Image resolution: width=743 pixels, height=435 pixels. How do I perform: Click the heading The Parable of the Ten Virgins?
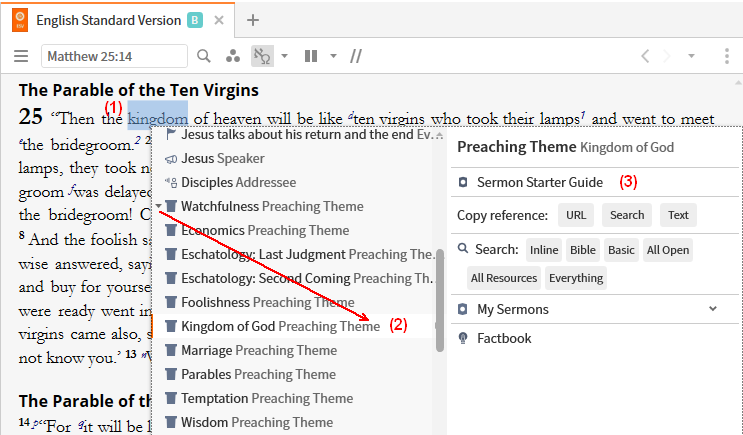139,90
